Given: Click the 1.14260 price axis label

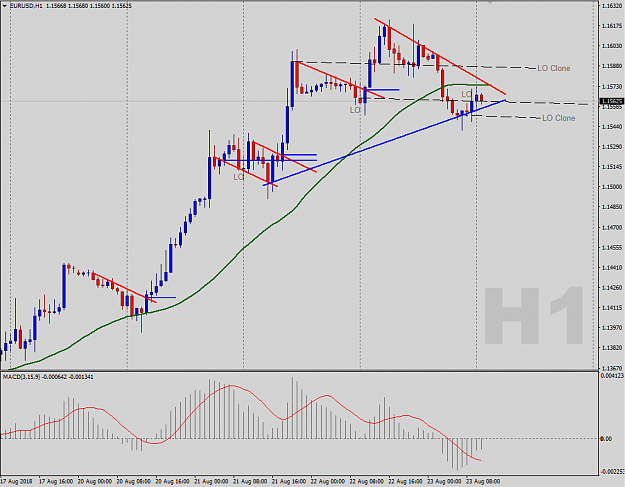Looking at the screenshot, I should coord(612,288).
